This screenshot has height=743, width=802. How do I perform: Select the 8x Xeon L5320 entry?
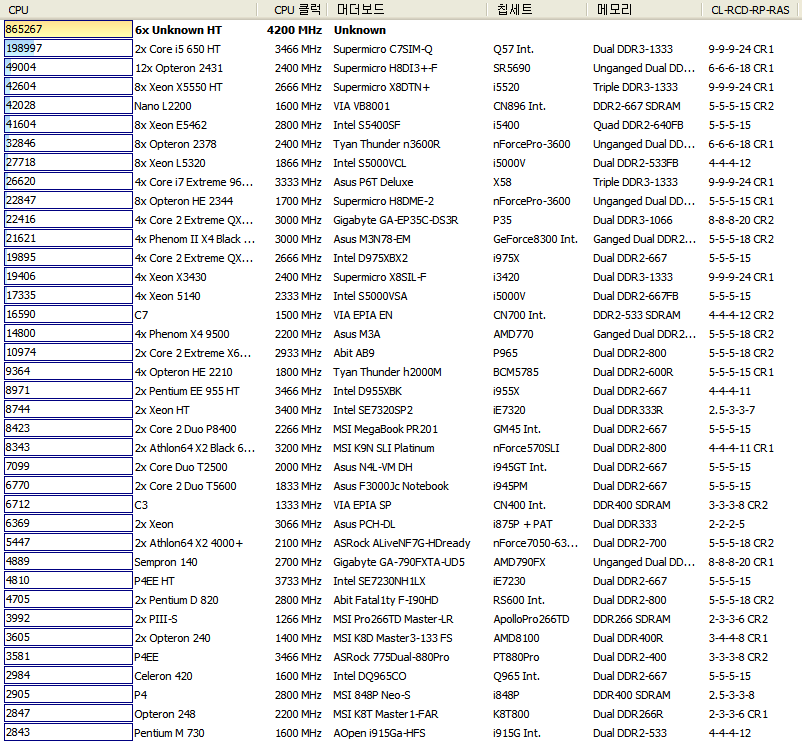tap(170, 163)
